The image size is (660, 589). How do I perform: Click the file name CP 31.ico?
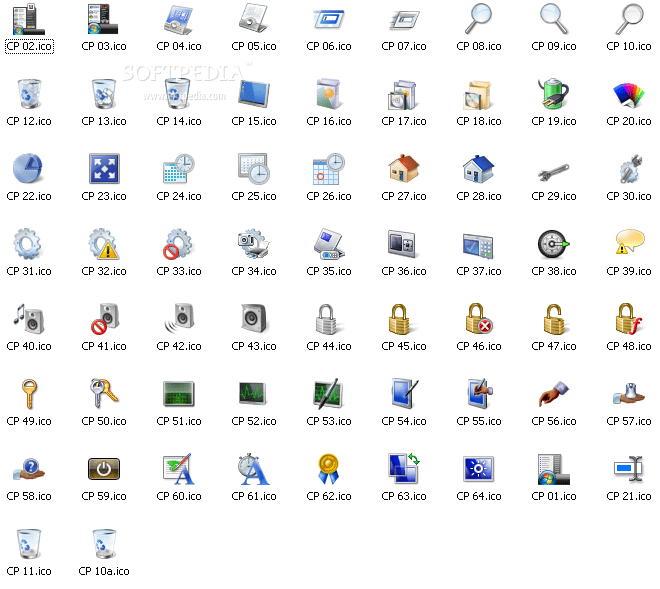(29, 271)
